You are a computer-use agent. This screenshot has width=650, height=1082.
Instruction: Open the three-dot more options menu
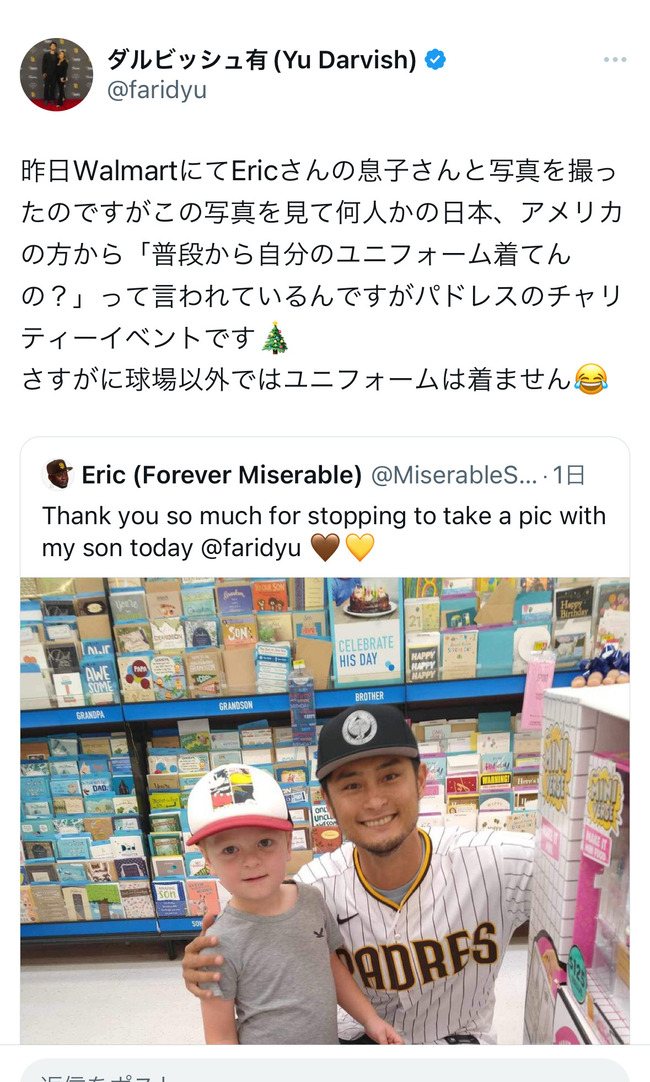pos(615,60)
